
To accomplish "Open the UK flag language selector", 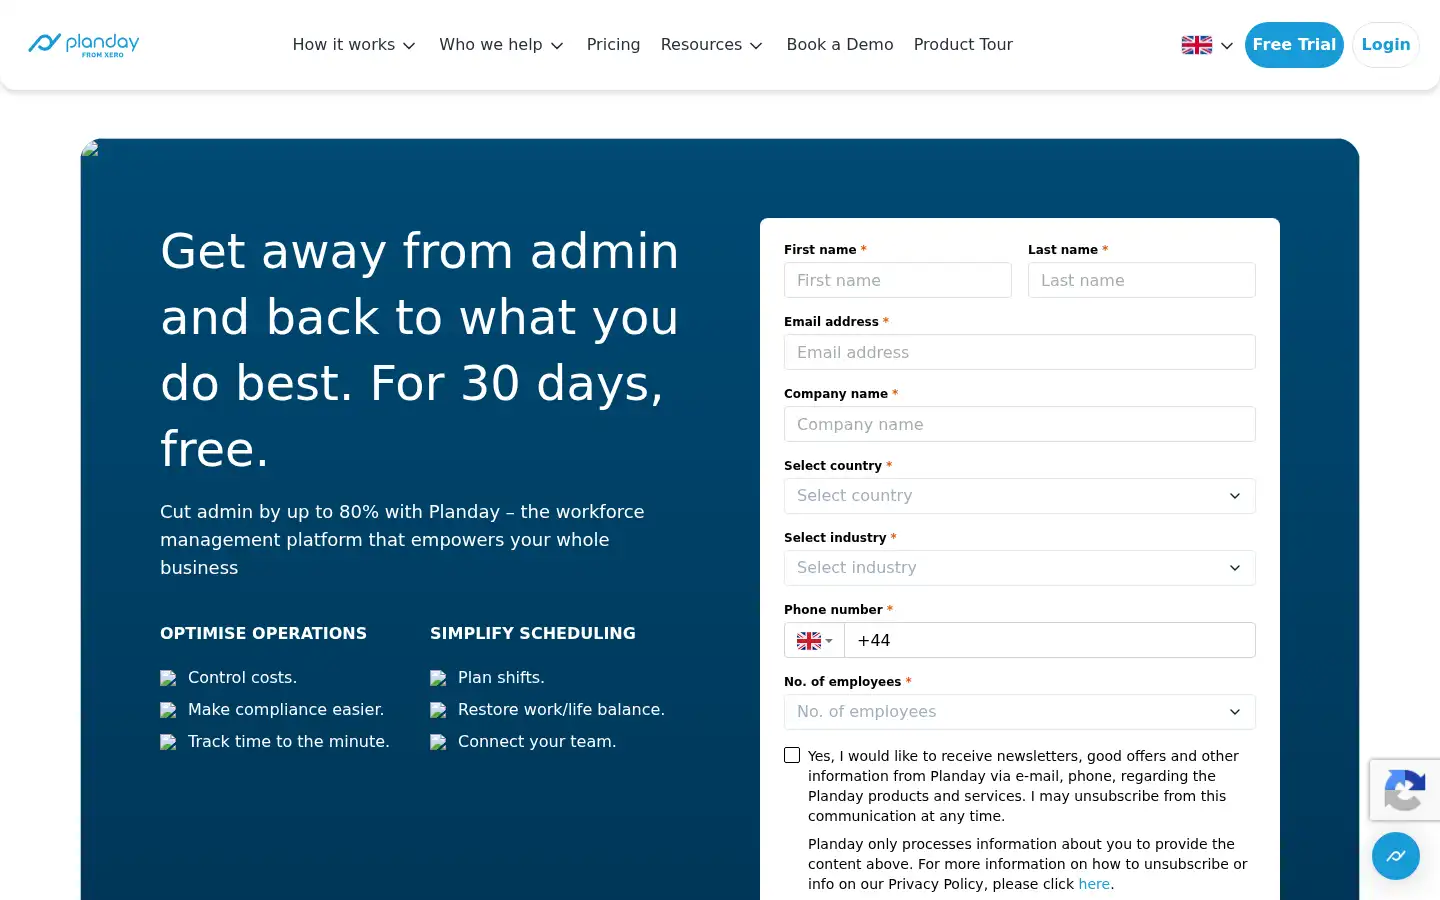I will (x=1207, y=45).
